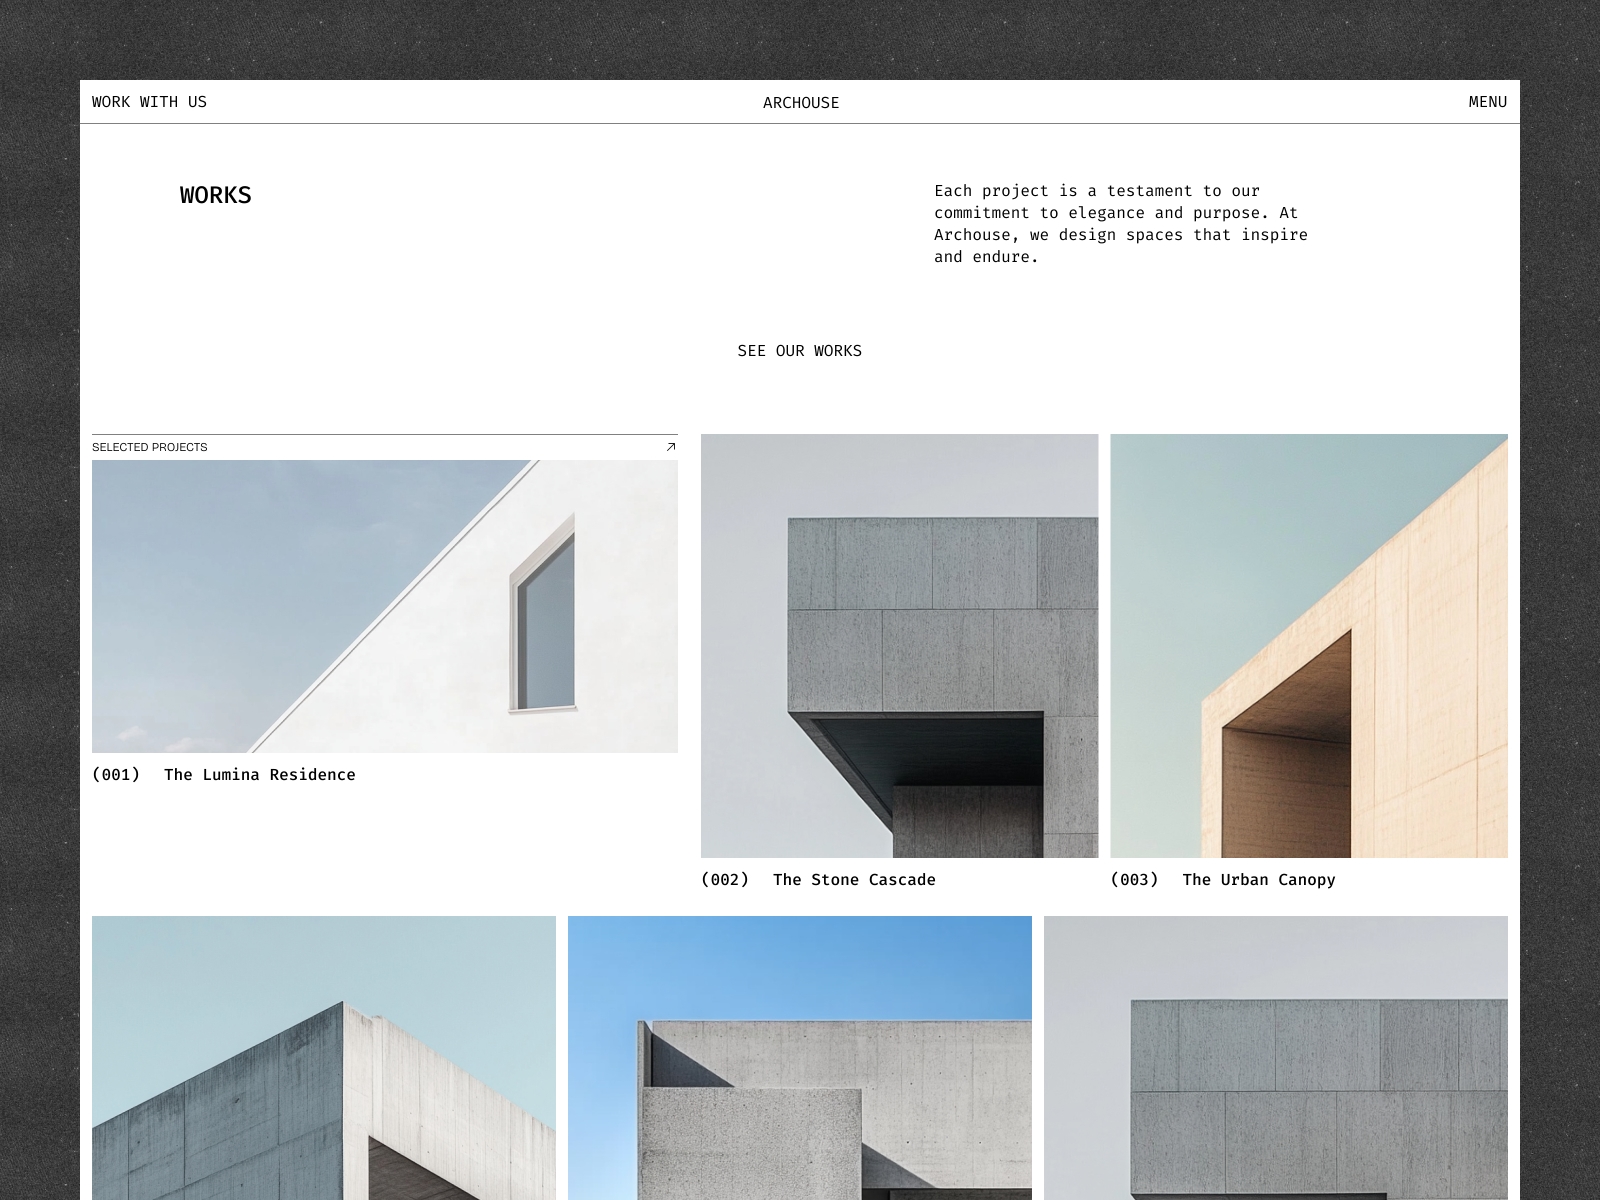Image resolution: width=1600 pixels, height=1200 pixels.
Task: Click the bottom-left concrete corner project image
Action: pyautogui.click(x=324, y=1060)
